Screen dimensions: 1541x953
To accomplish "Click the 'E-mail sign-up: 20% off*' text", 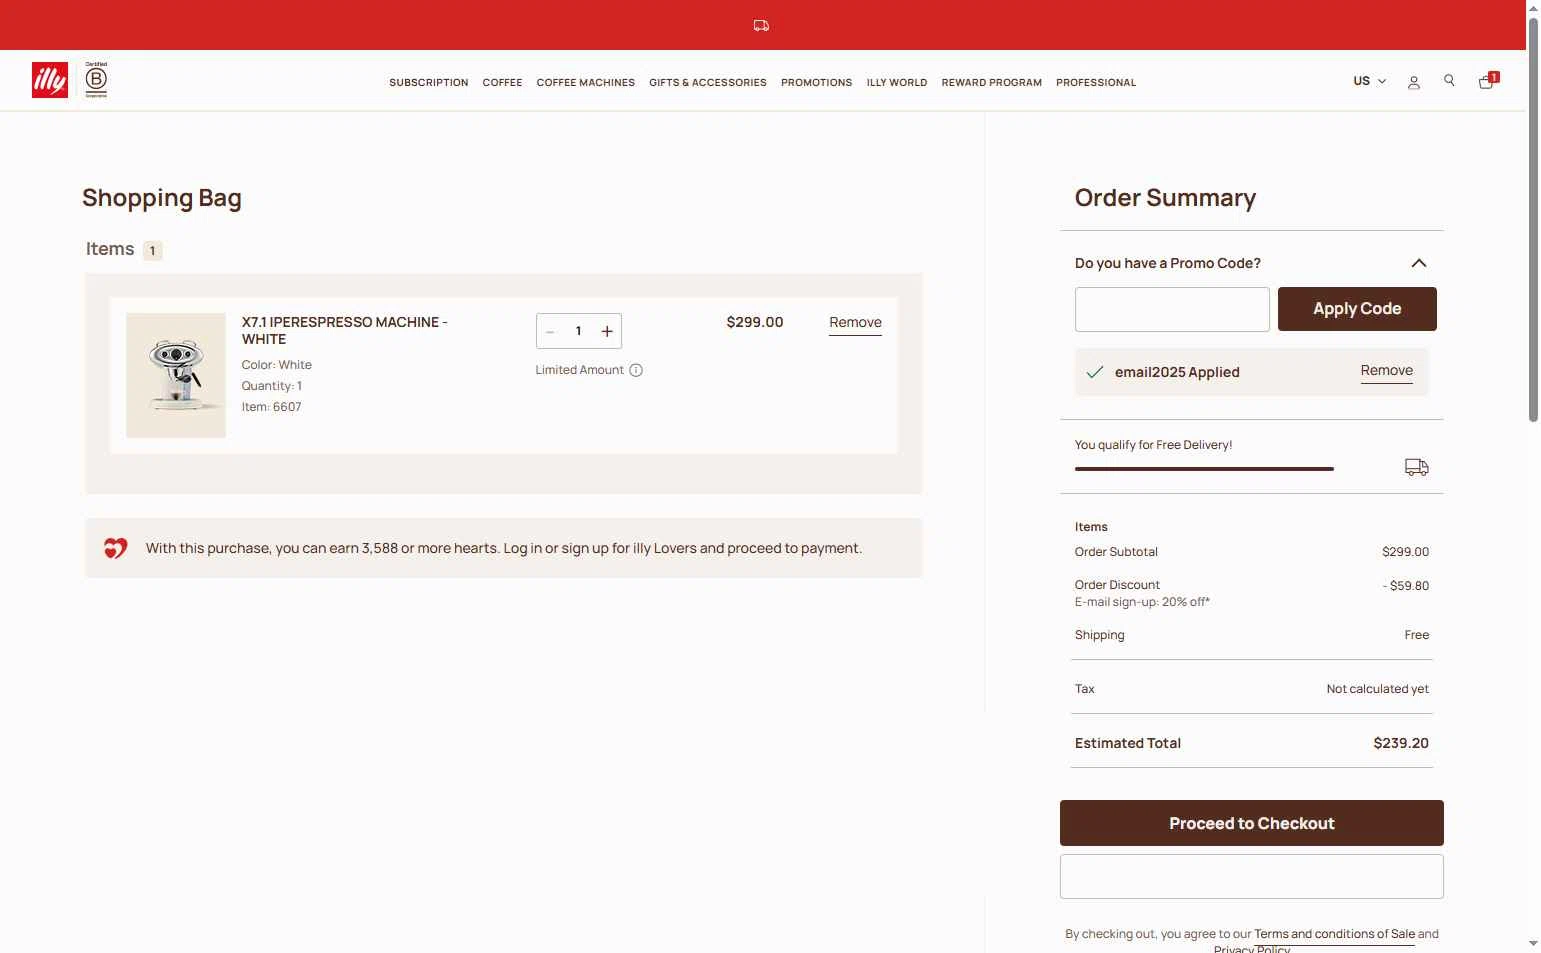I will click(1142, 602).
